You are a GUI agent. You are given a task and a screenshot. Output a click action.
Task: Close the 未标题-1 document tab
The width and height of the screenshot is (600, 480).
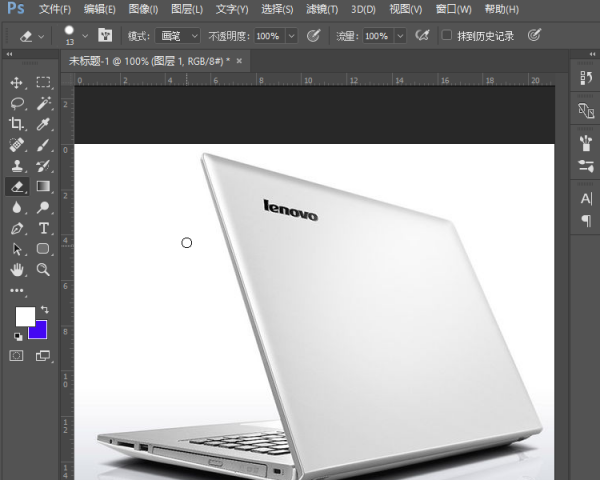pos(239,61)
